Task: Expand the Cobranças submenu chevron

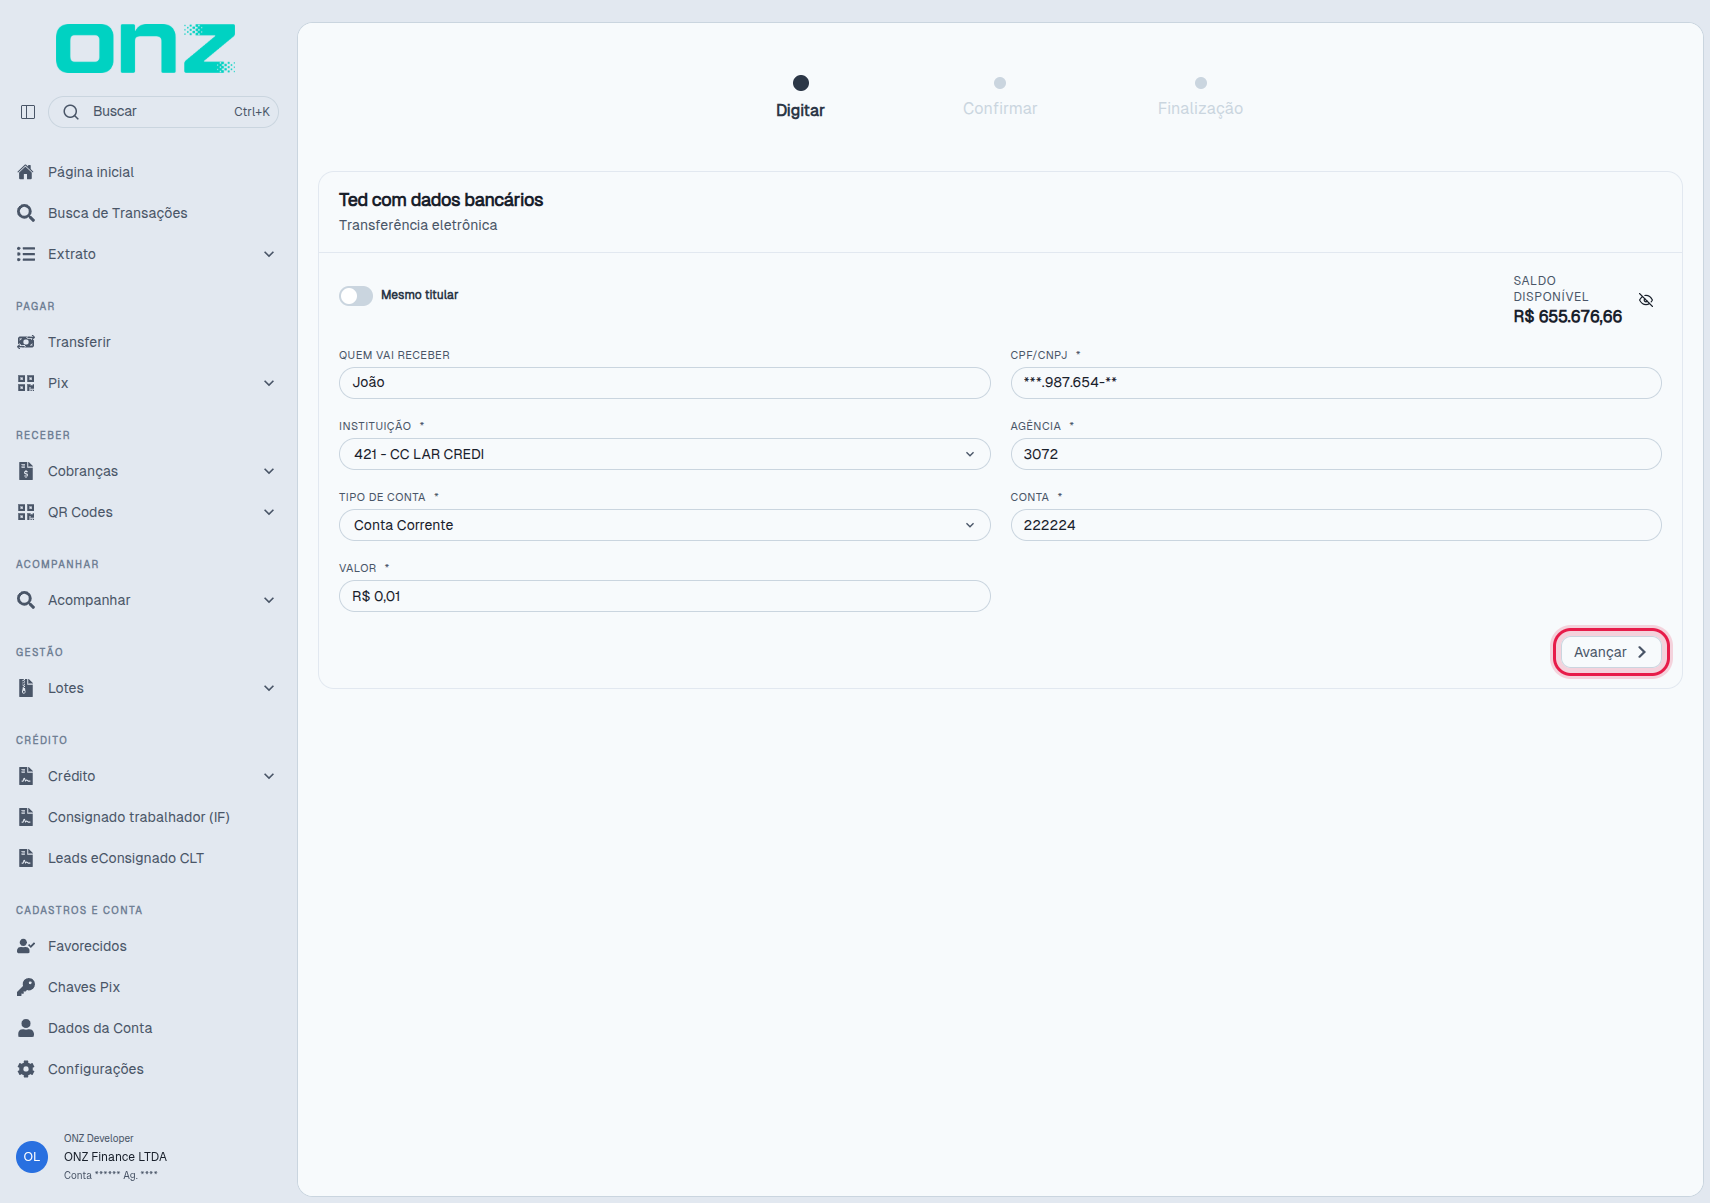Action: click(269, 471)
